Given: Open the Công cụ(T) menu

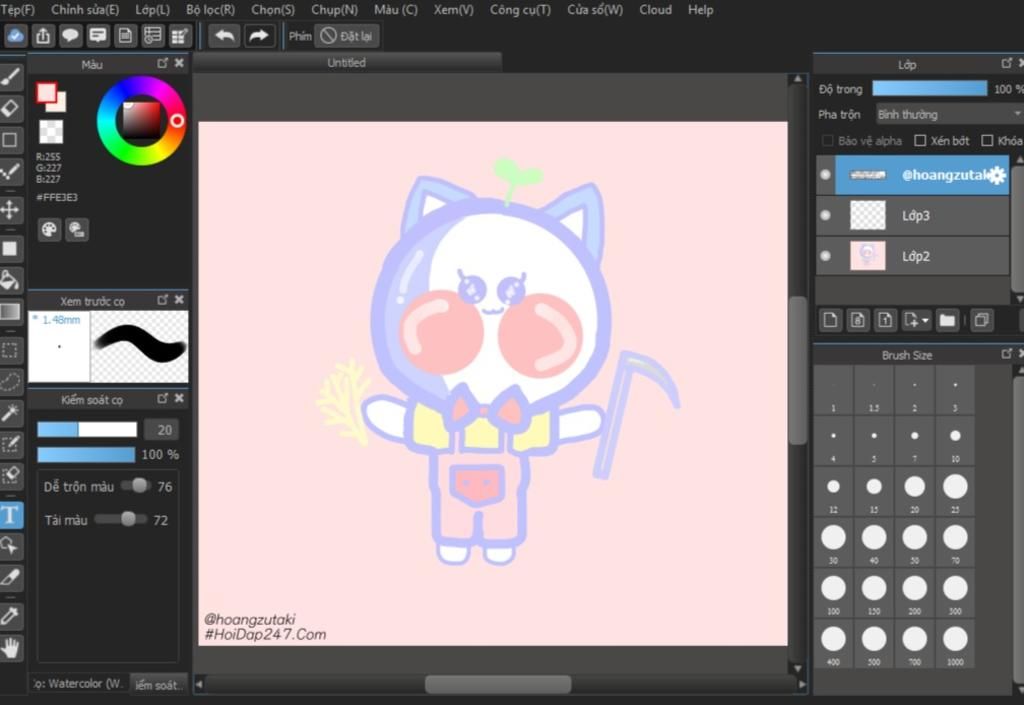Looking at the screenshot, I should coord(520,10).
